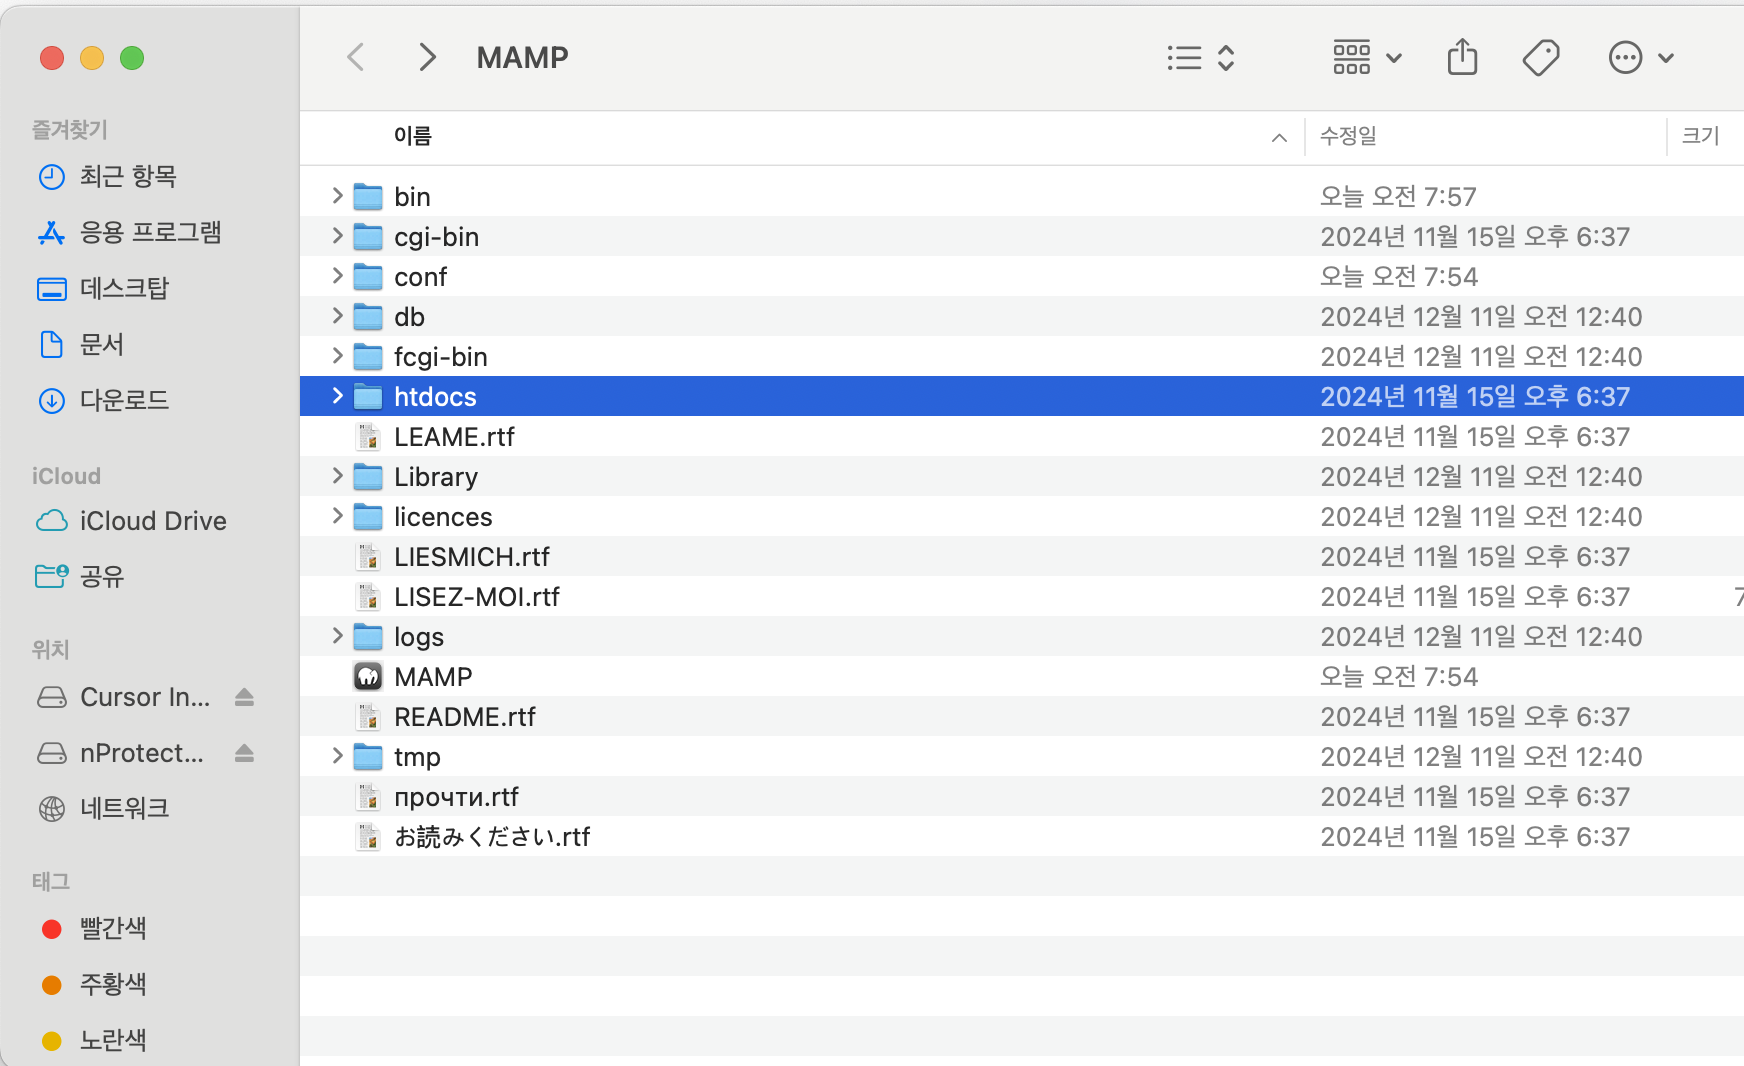Open the Cursor In... volume
This screenshot has height=1066, width=1744.
pyautogui.click(x=145, y=697)
